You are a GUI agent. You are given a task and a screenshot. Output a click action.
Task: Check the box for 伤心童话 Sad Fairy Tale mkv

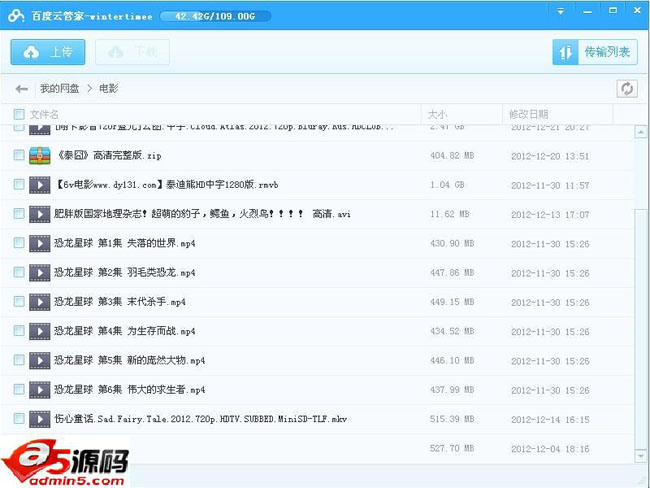[x=19, y=418]
